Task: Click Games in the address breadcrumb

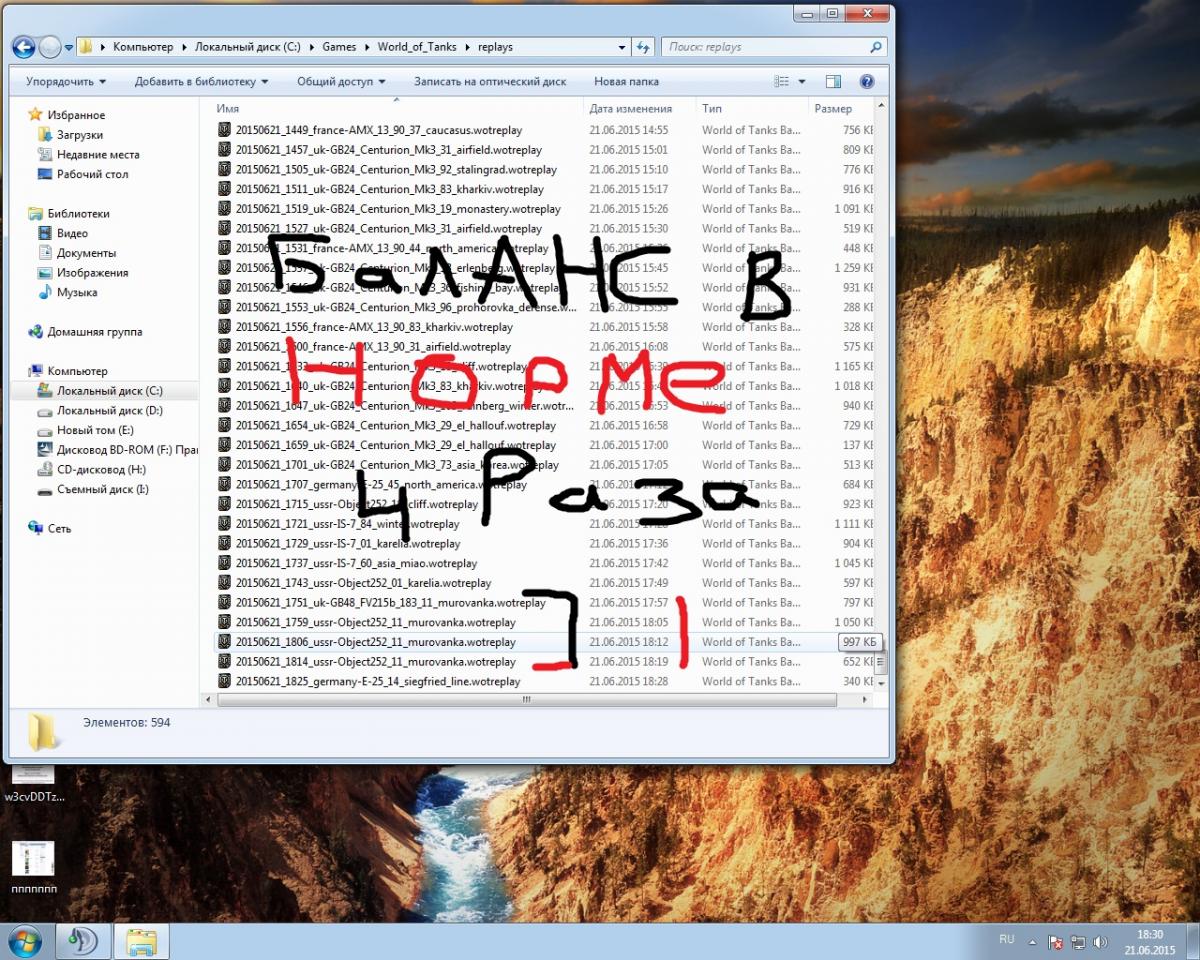Action: point(339,47)
